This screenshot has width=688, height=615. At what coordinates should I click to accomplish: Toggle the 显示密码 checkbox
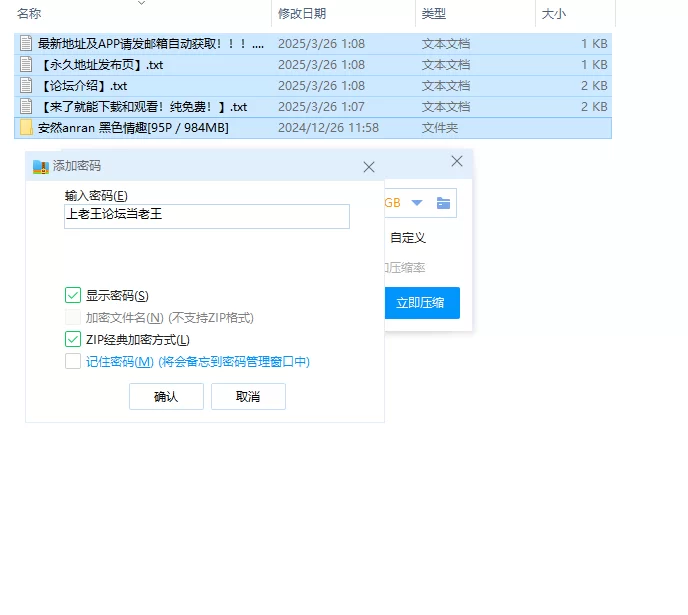(x=73, y=295)
